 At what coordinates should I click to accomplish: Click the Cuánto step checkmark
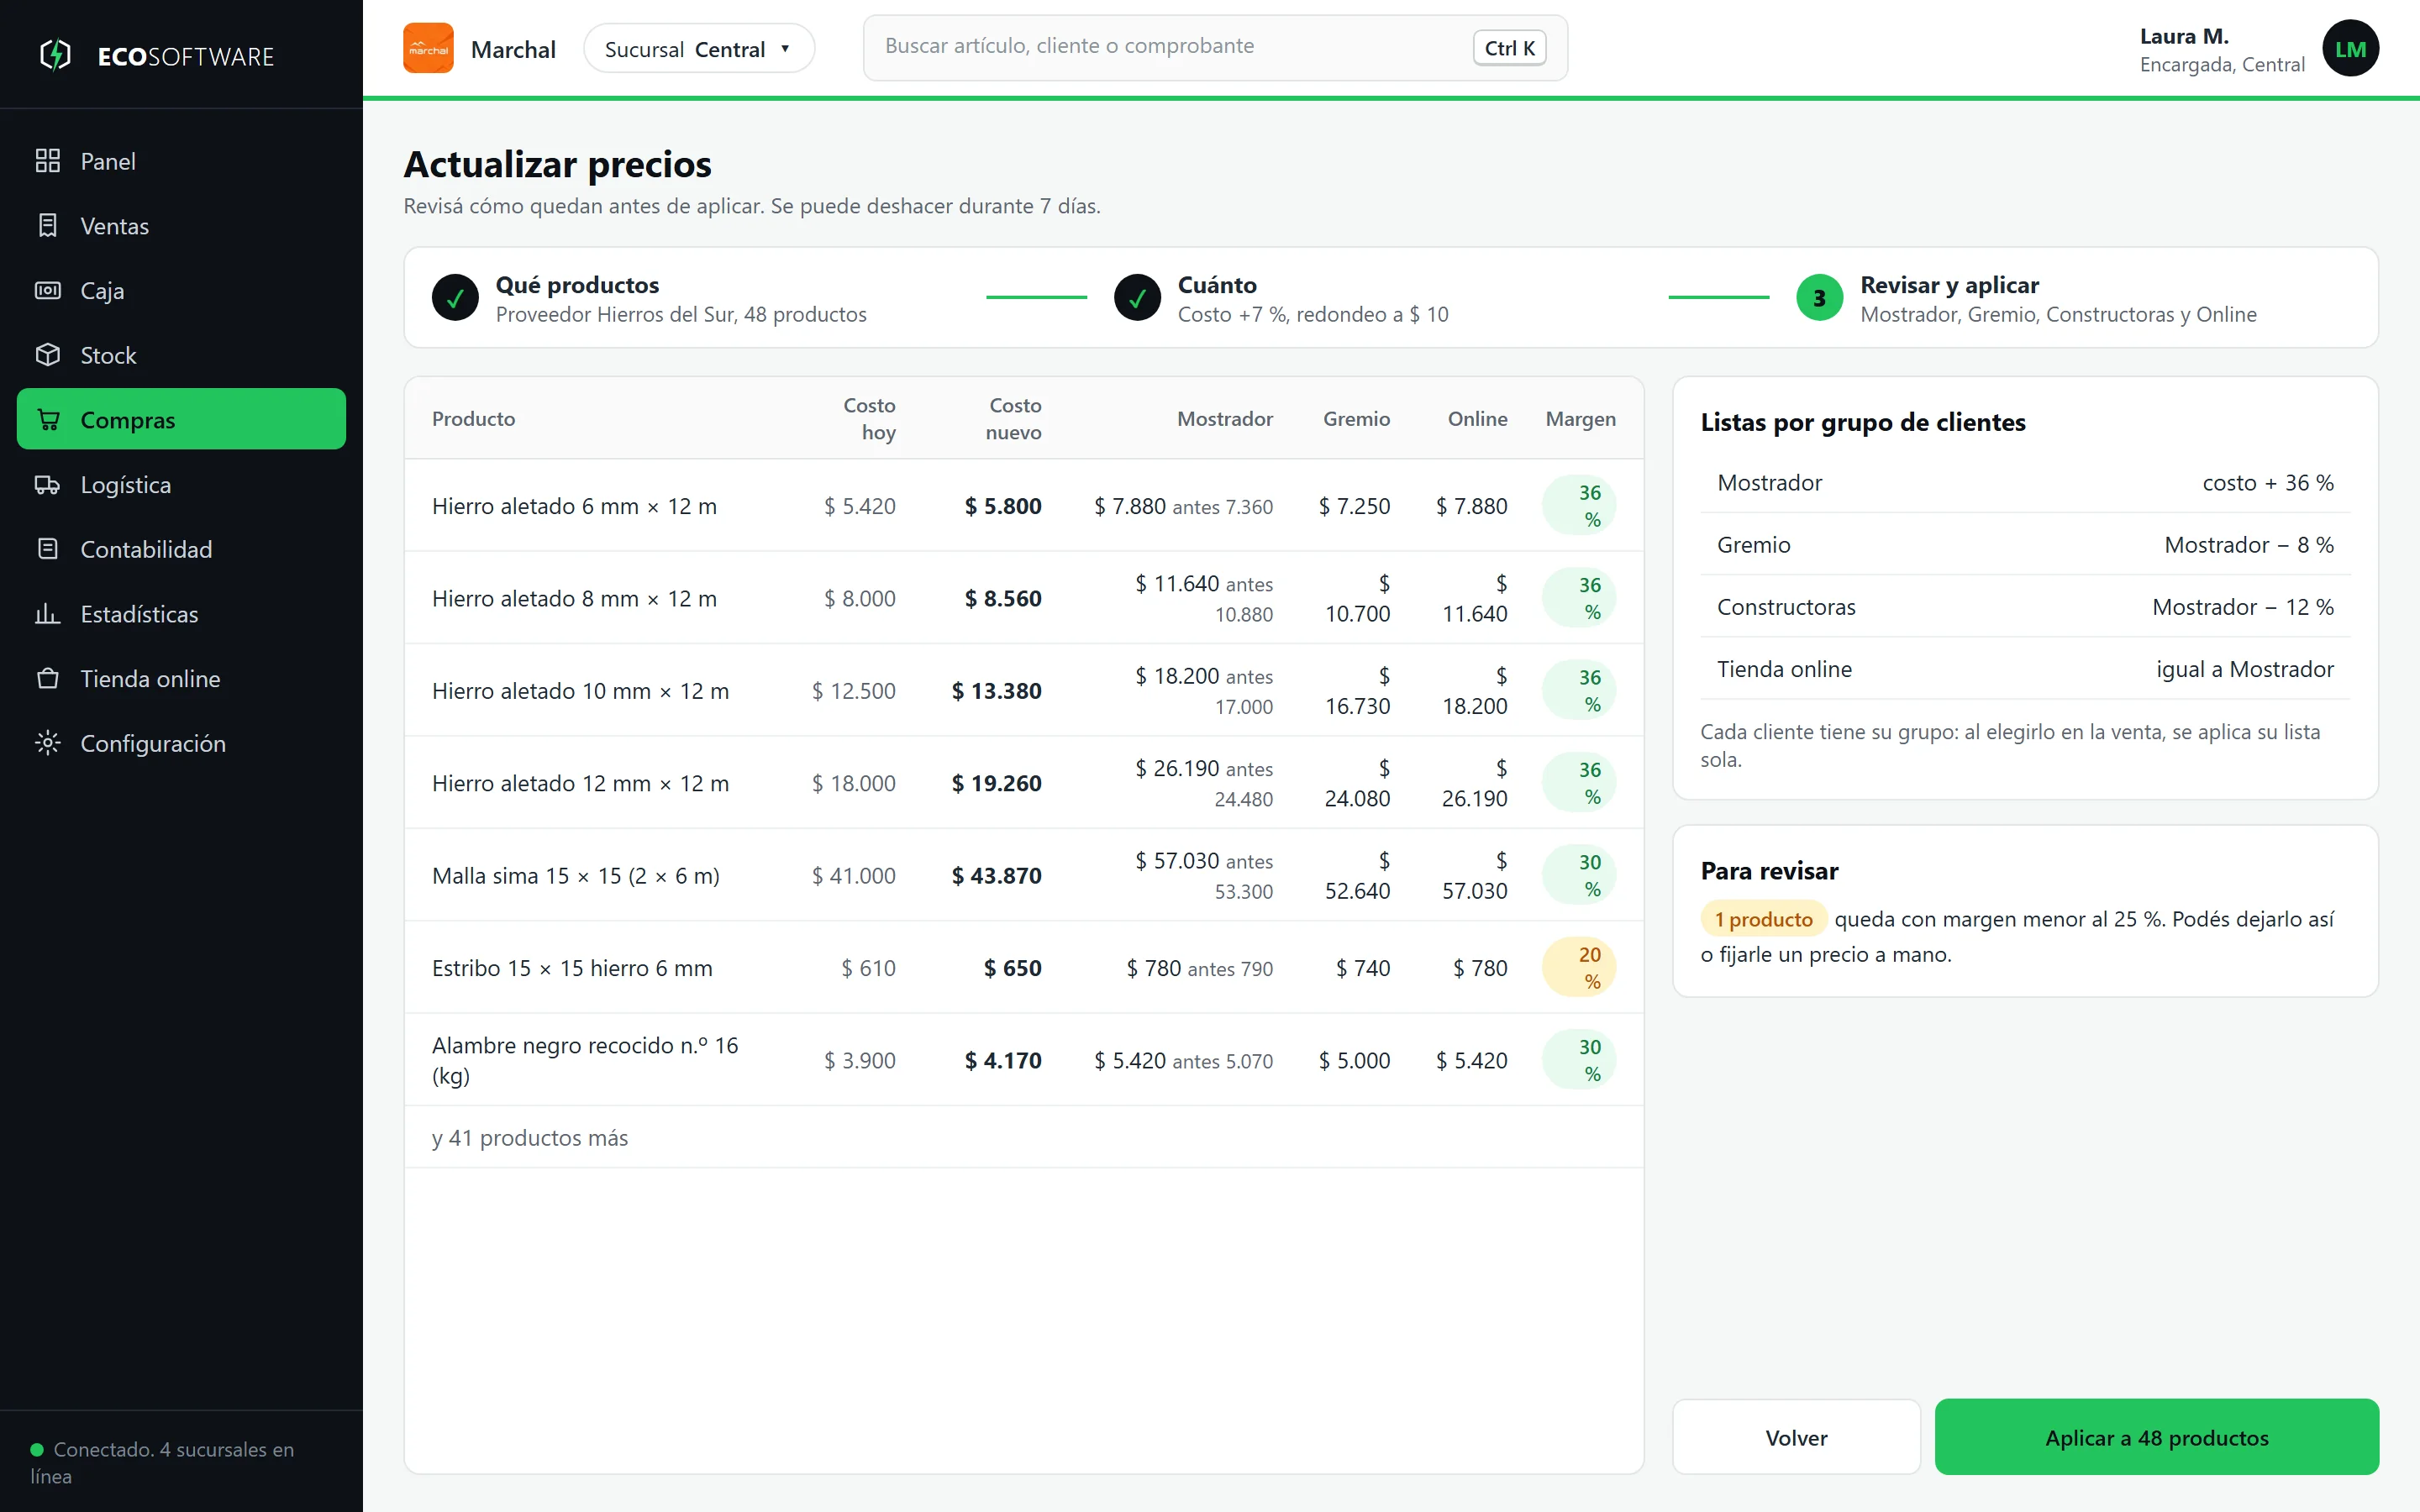pos(1137,298)
